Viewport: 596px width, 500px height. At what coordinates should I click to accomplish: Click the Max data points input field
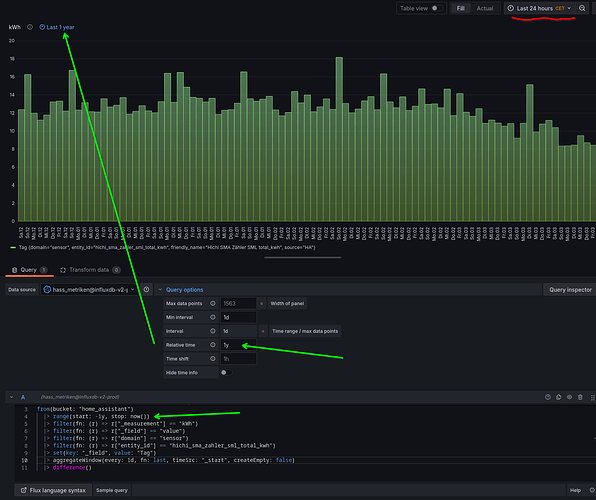(x=238, y=303)
